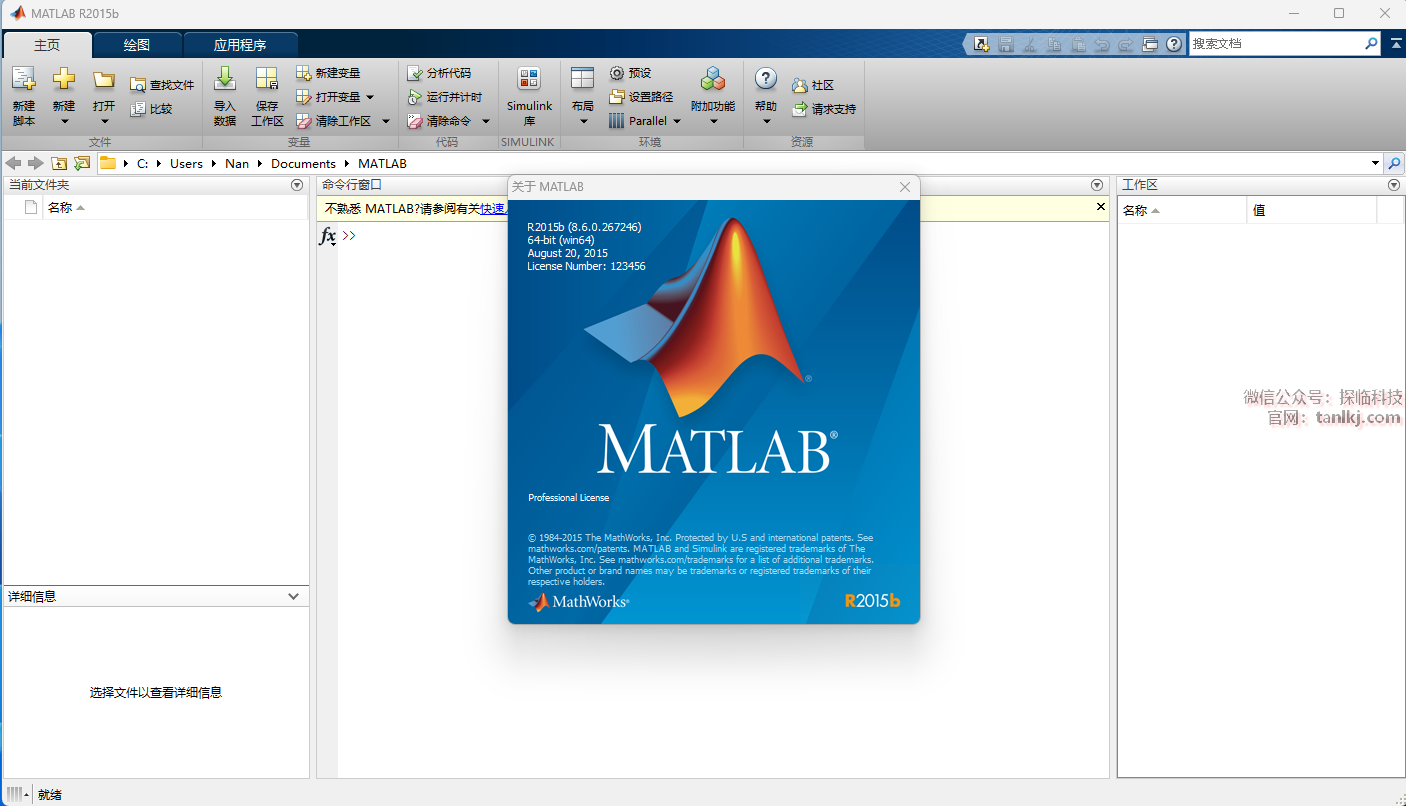Click the new shortcut icon in quick access toolbar
1406x806 pixels.
[x=981, y=44]
